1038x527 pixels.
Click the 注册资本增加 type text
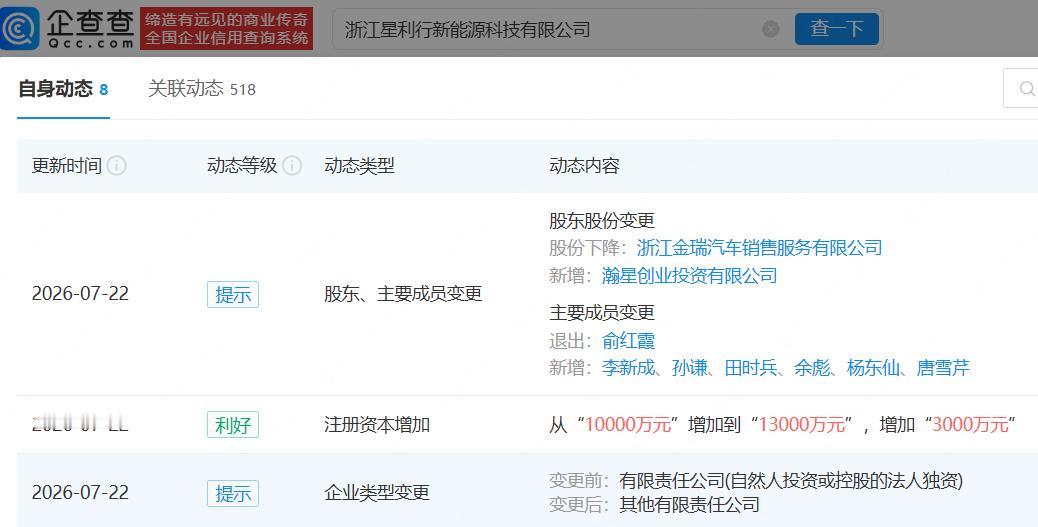click(377, 424)
